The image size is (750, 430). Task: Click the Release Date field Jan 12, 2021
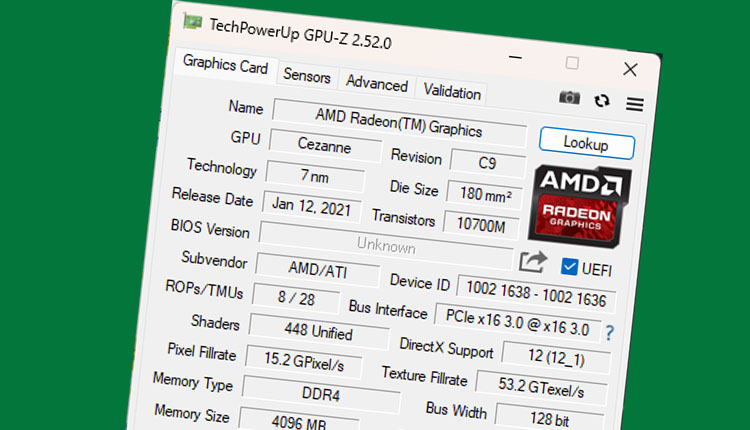311,207
